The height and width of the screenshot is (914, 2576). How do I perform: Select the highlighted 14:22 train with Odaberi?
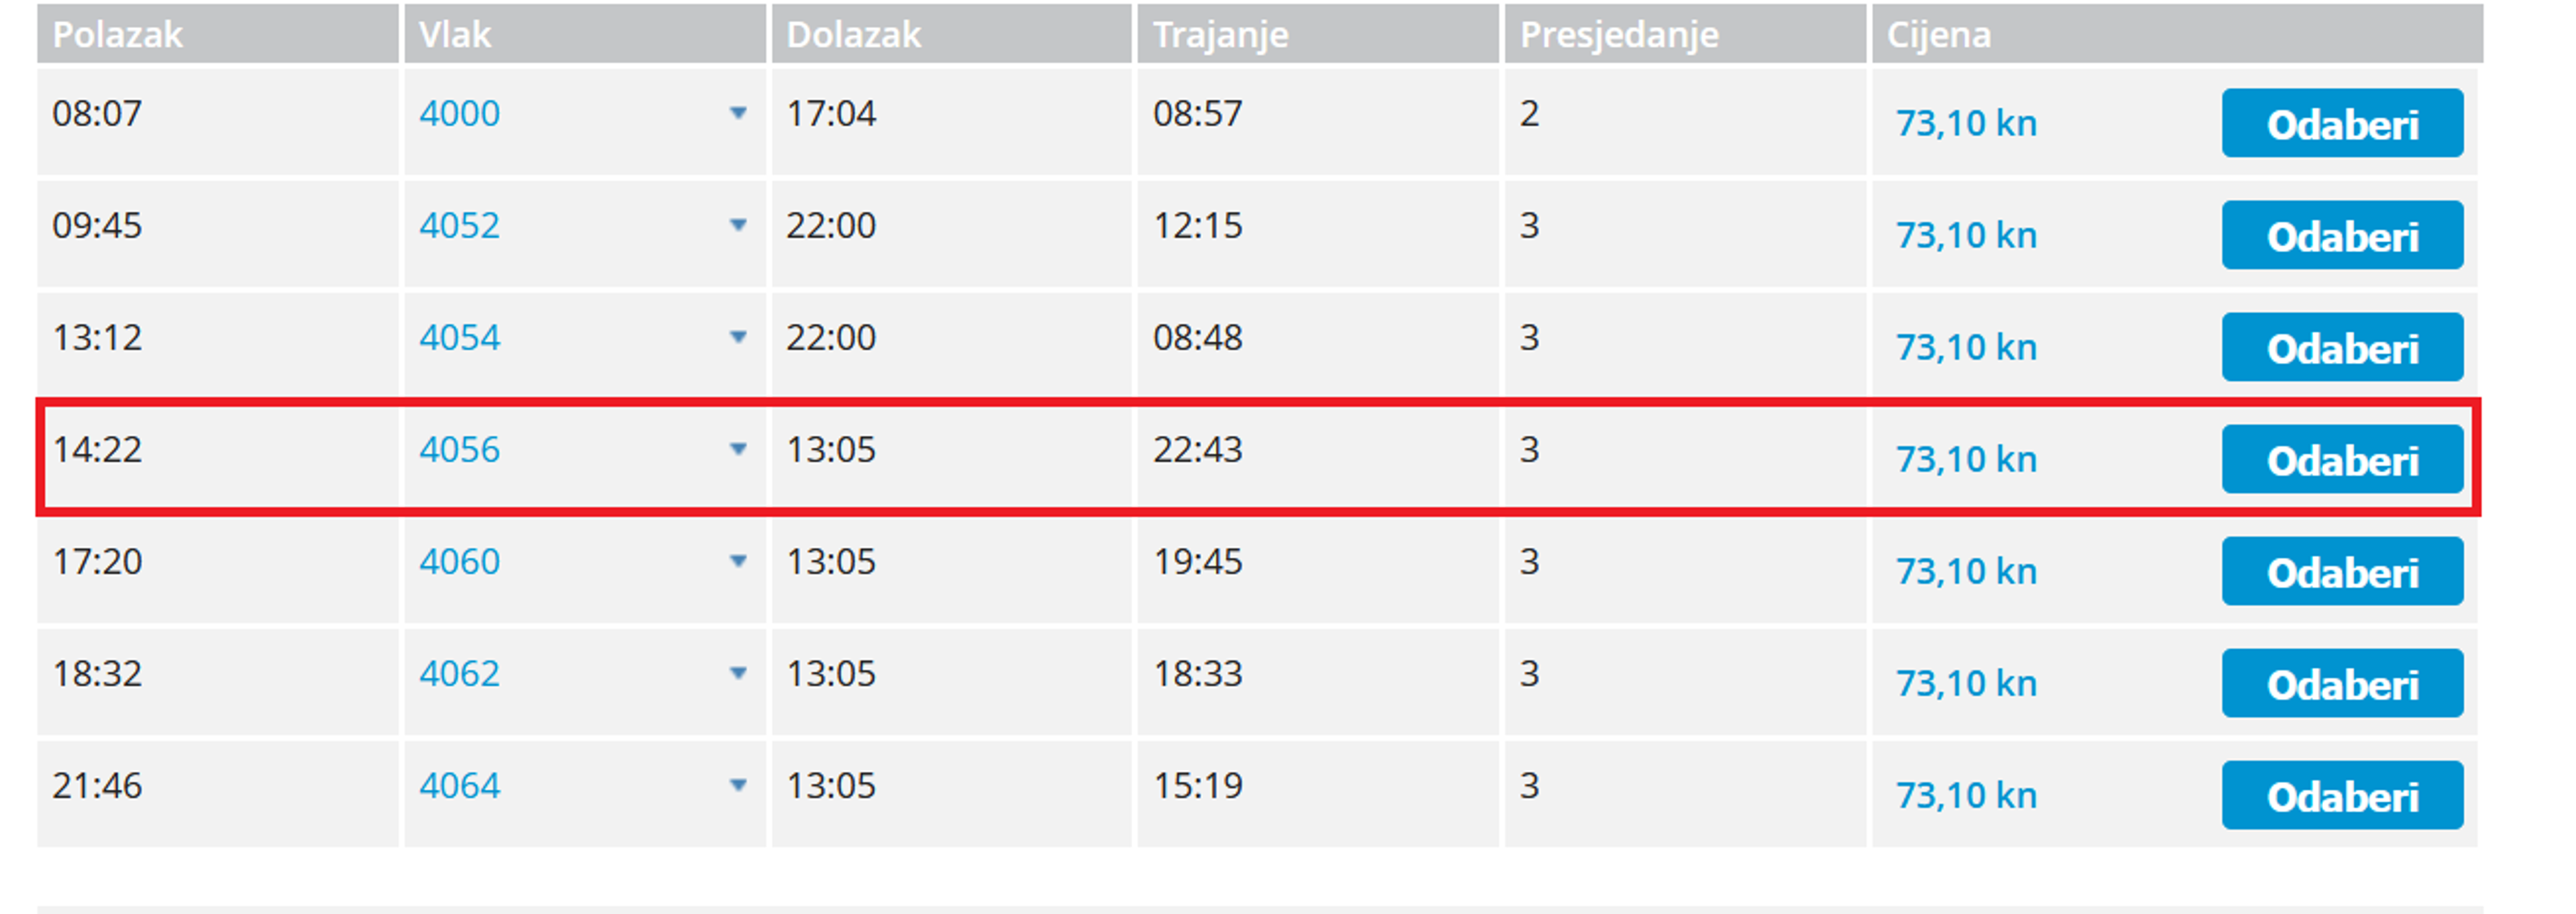tap(2342, 459)
